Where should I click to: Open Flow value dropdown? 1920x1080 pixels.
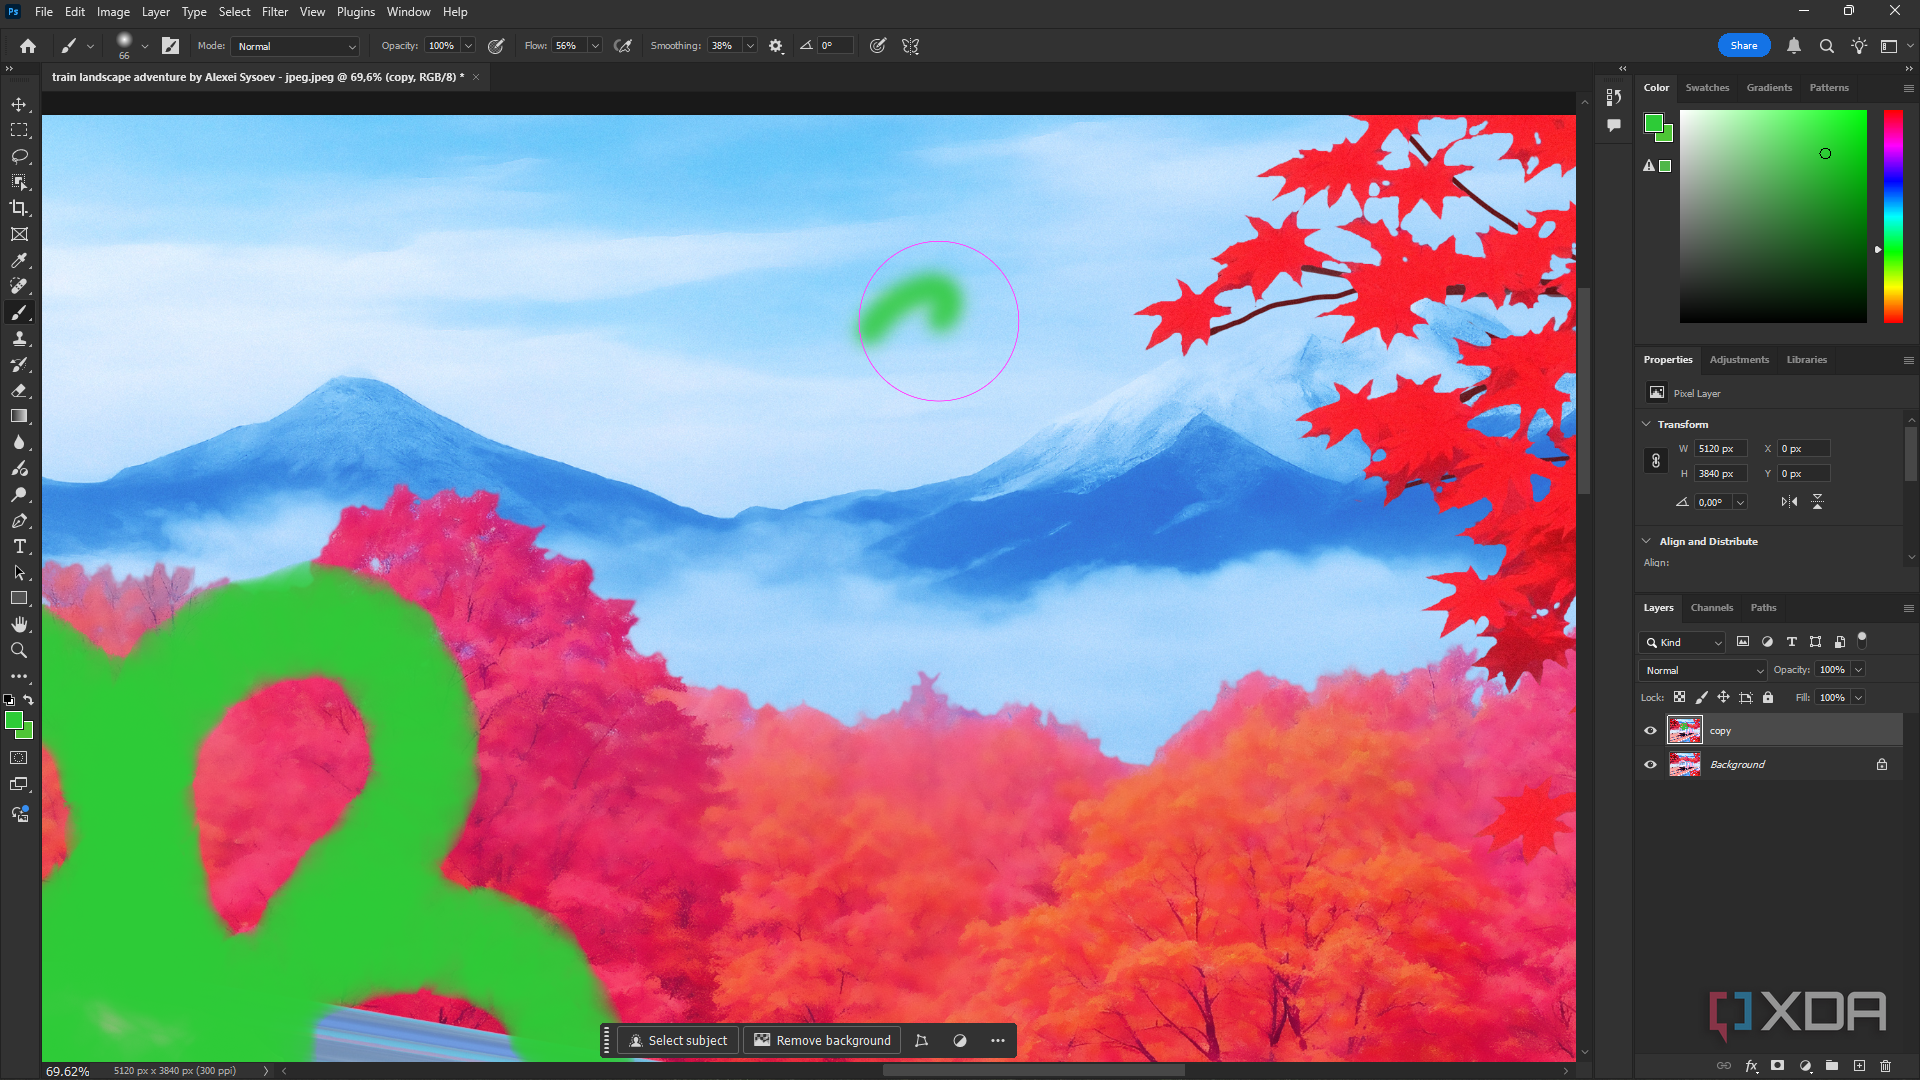pyautogui.click(x=595, y=46)
